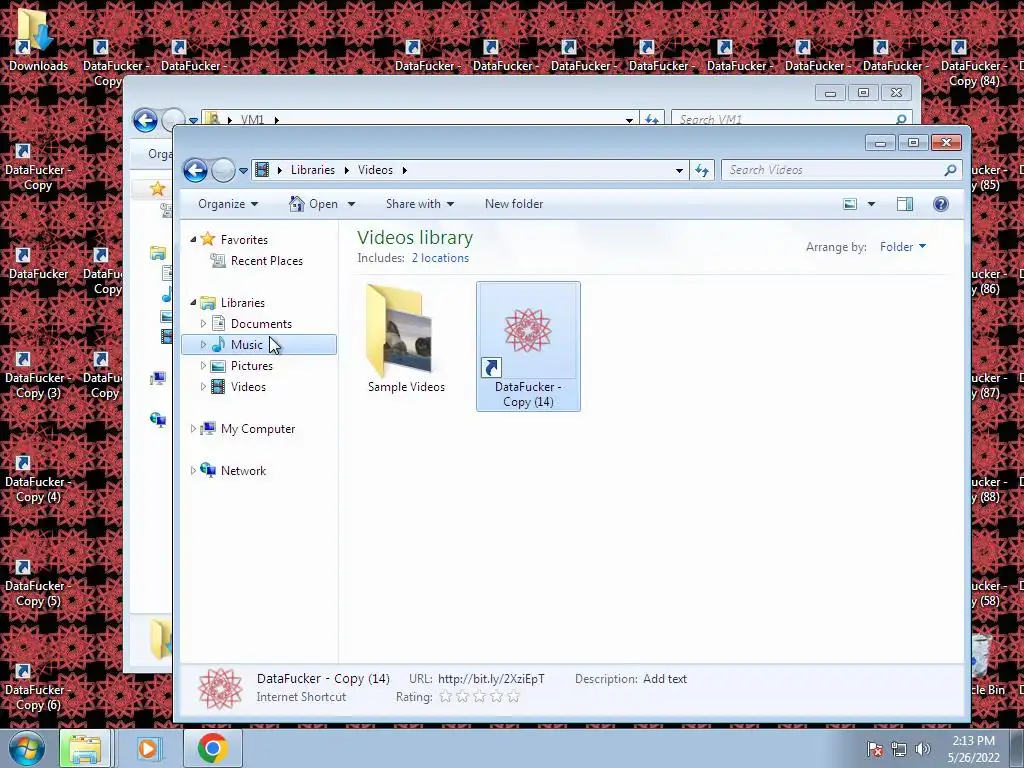Open Help in Videos window
The image size is (1024, 768).
(940, 204)
